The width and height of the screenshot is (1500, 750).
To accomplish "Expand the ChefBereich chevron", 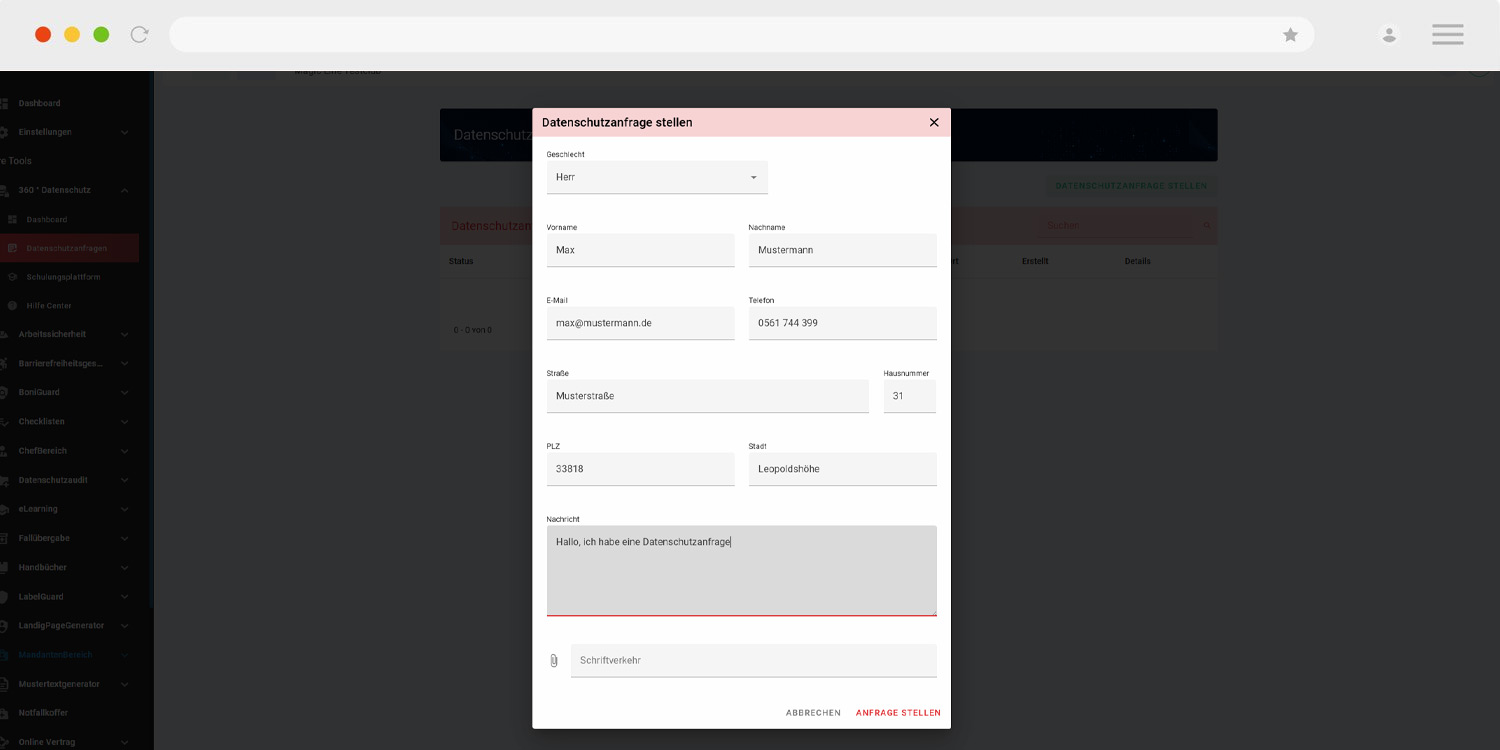I will pyautogui.click(x=125, y=451).
